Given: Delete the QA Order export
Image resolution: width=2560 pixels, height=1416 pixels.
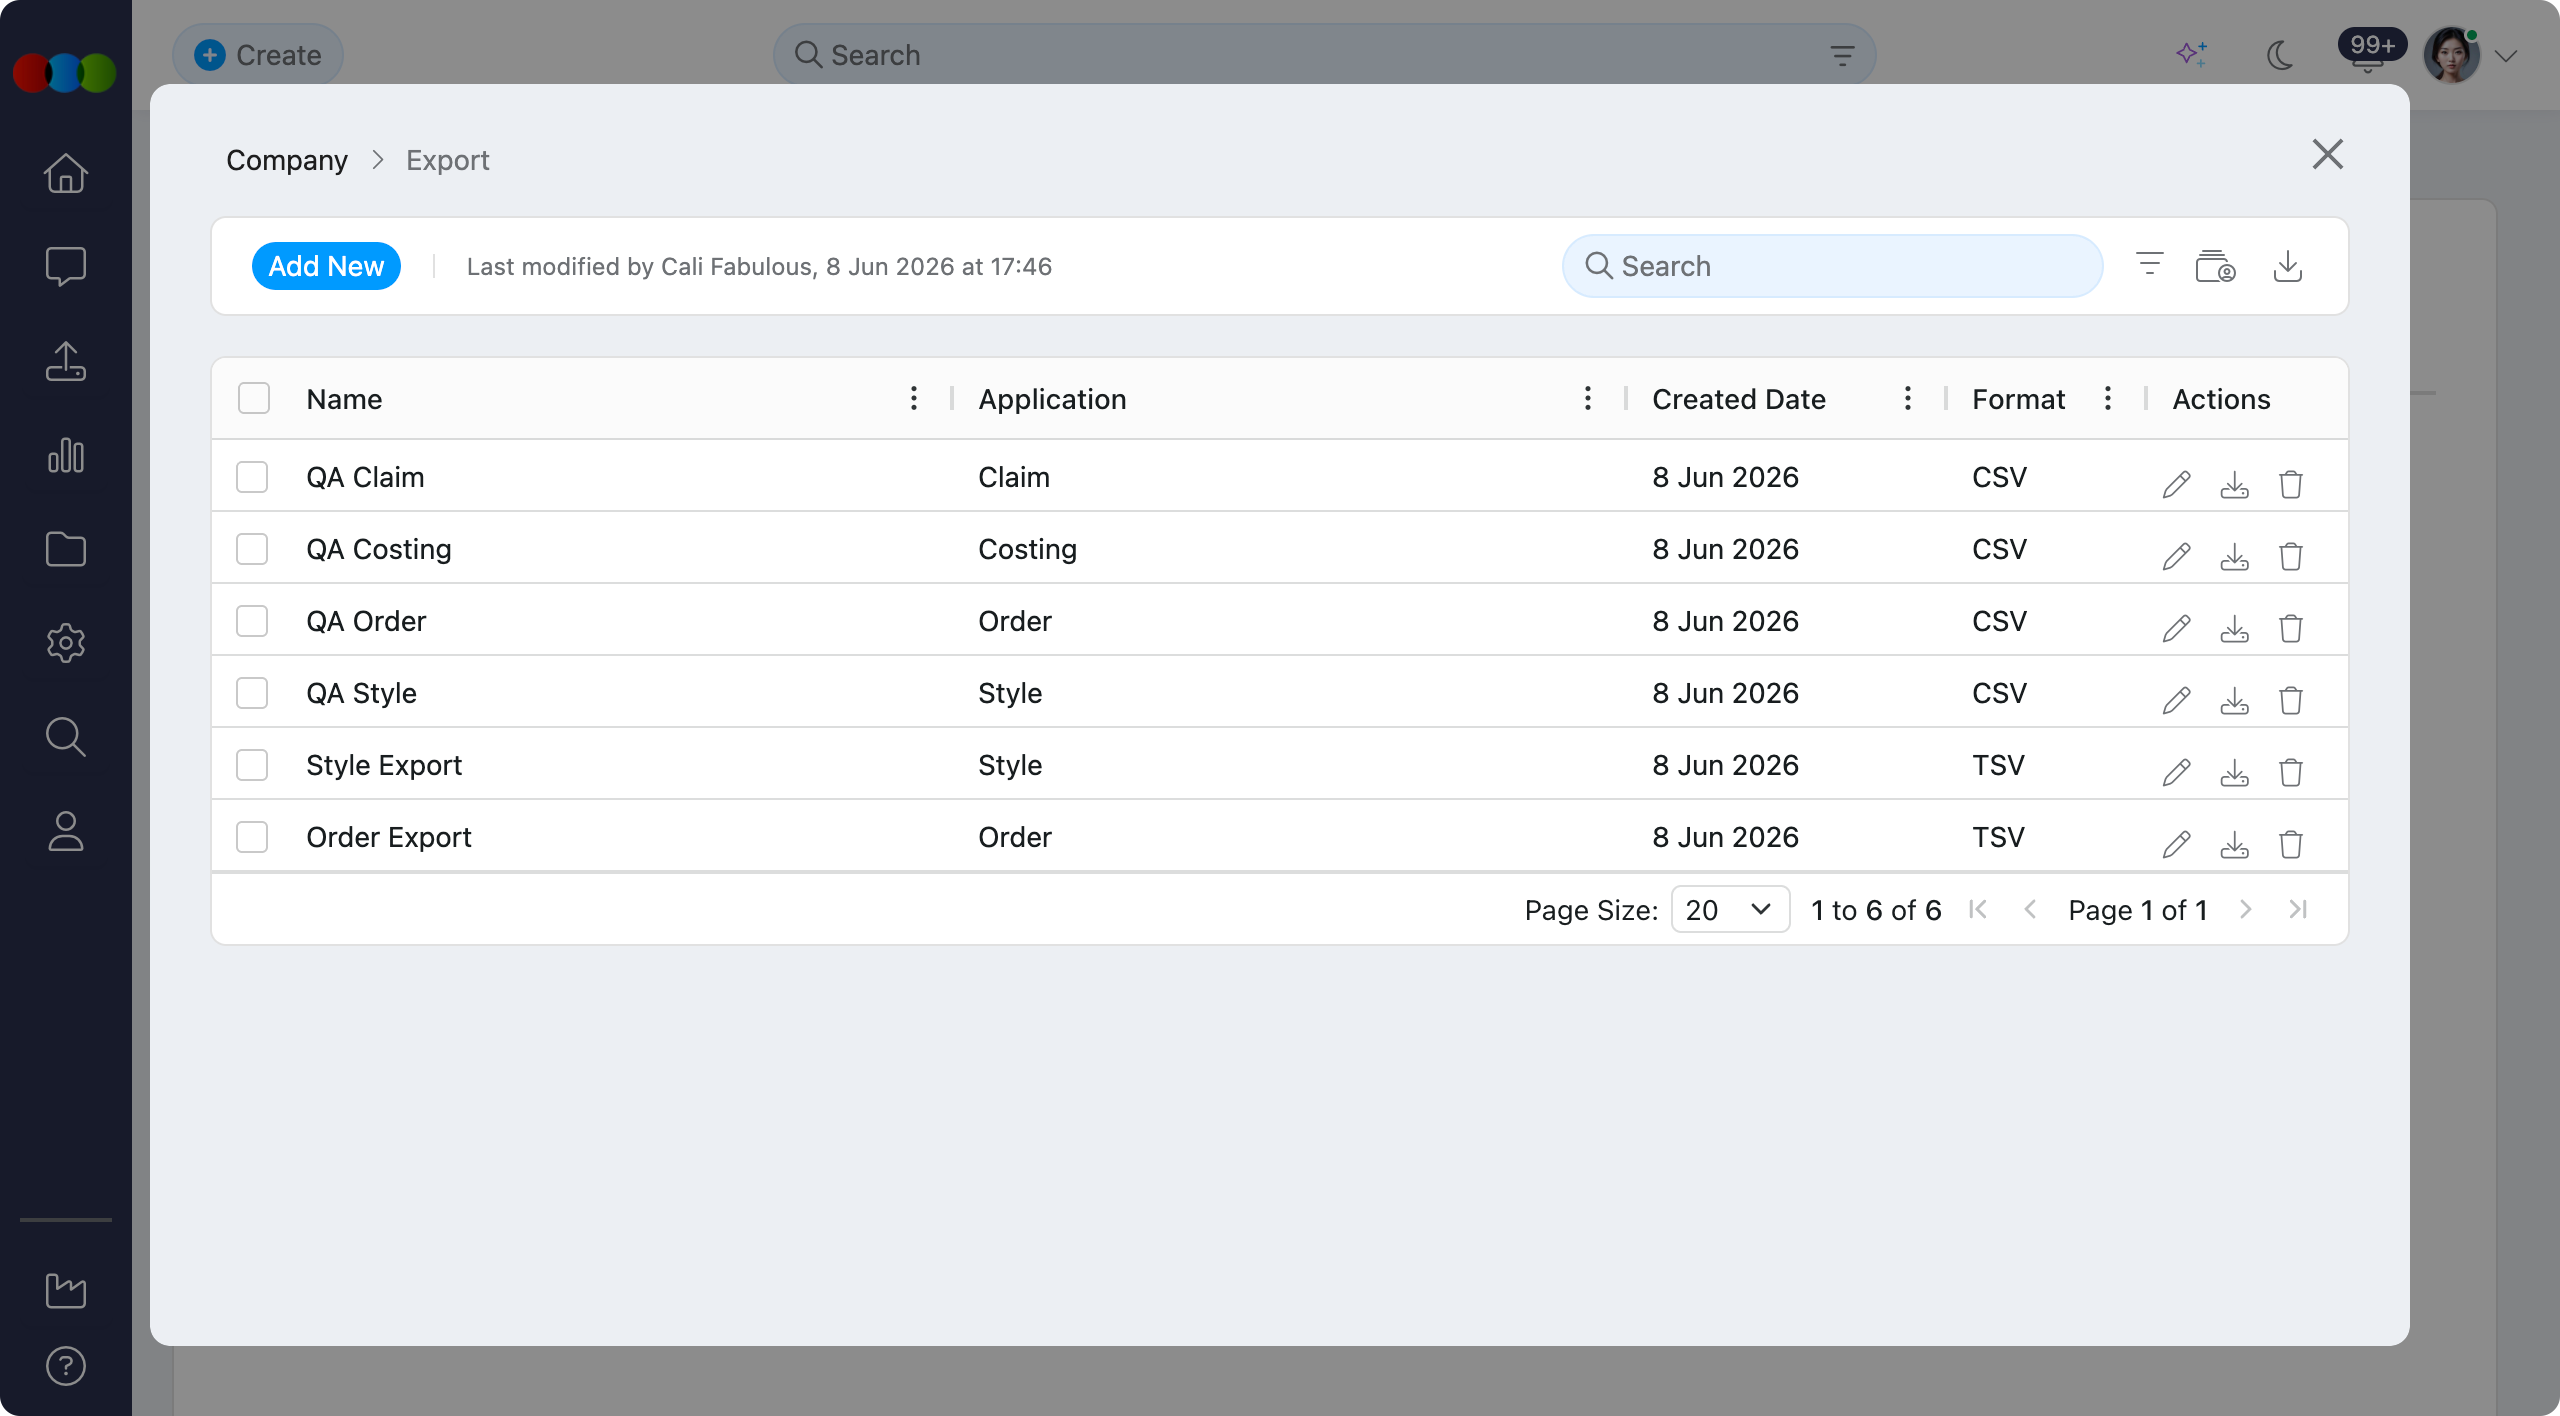Looking at the screenshot, I should [x=2291, y=629].
